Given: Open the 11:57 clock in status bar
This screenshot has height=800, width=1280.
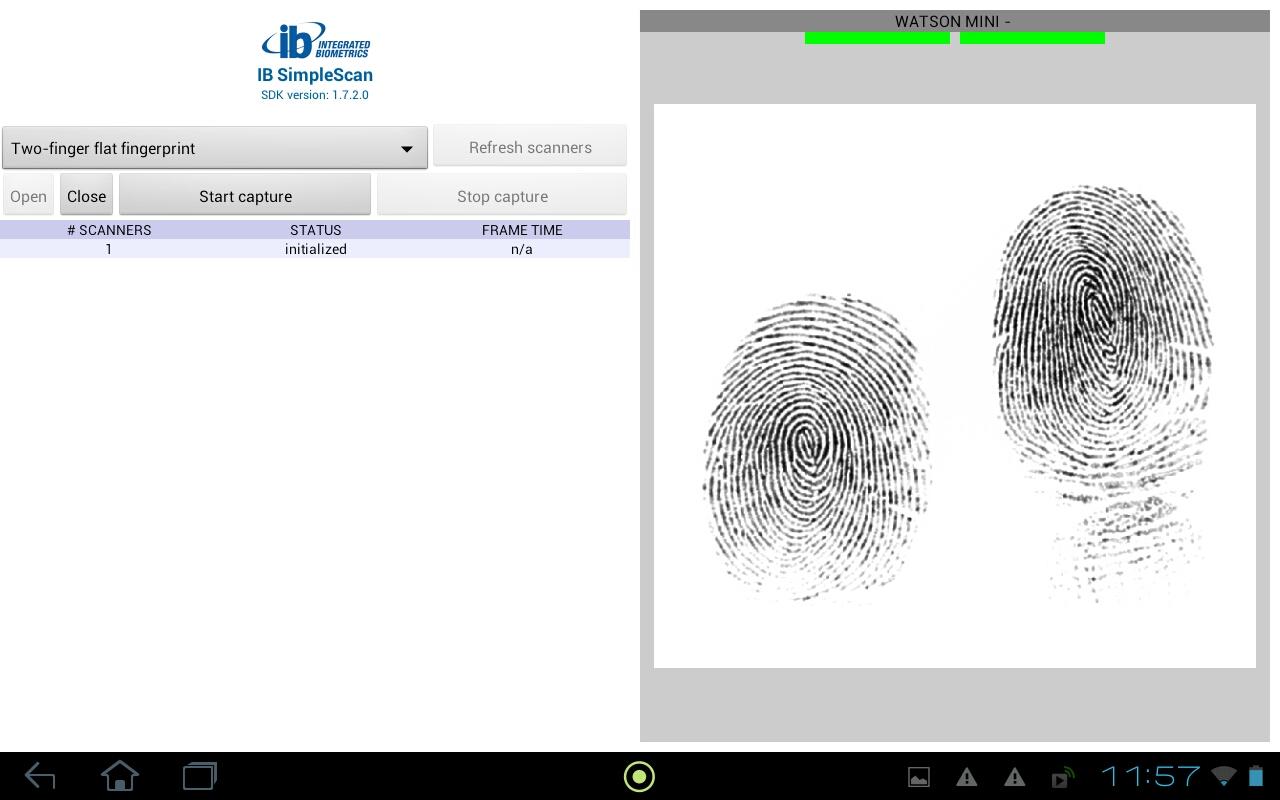Looking at the screenshot, I should point(1150,776).
